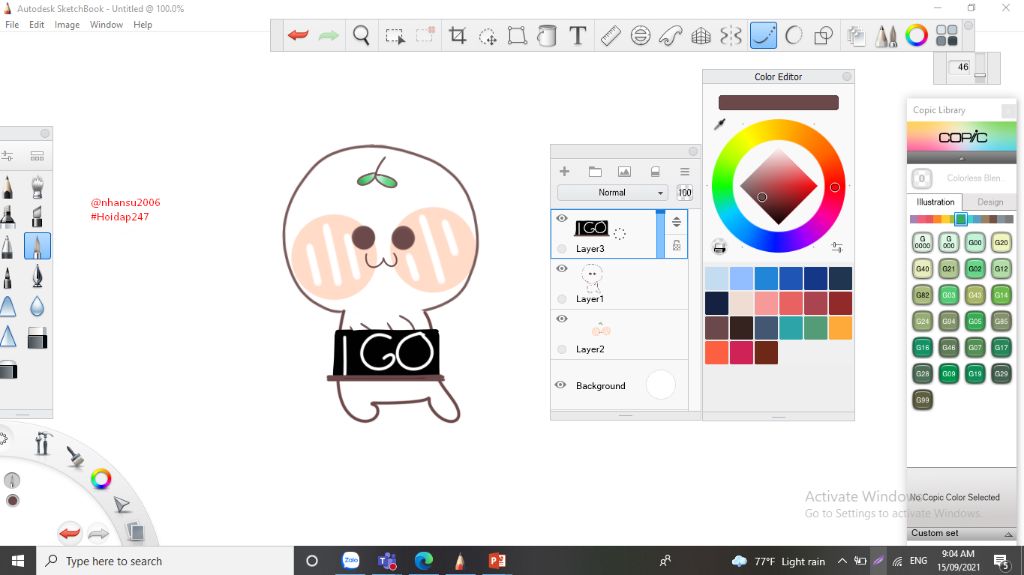Select the Crop tool
1024x575 pixels.
457,35
